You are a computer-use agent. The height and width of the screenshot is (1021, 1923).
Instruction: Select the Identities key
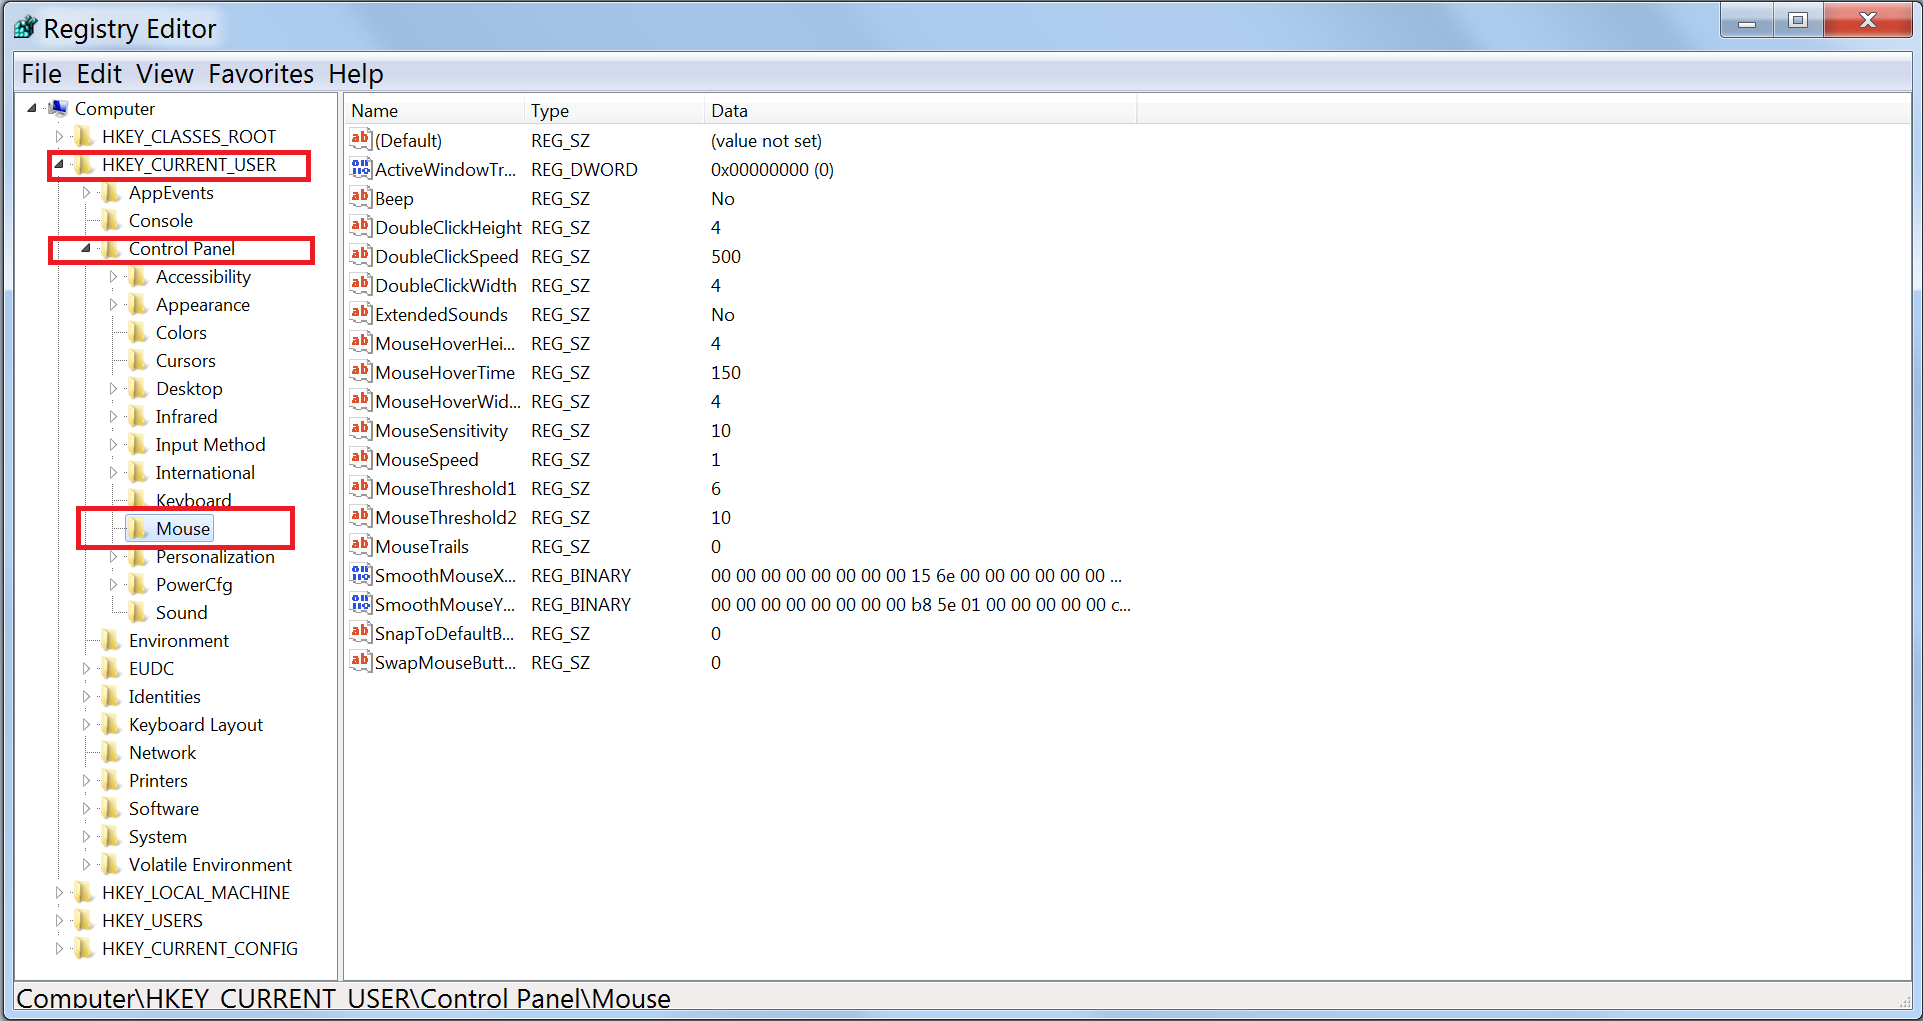click(x=164, y=697)
